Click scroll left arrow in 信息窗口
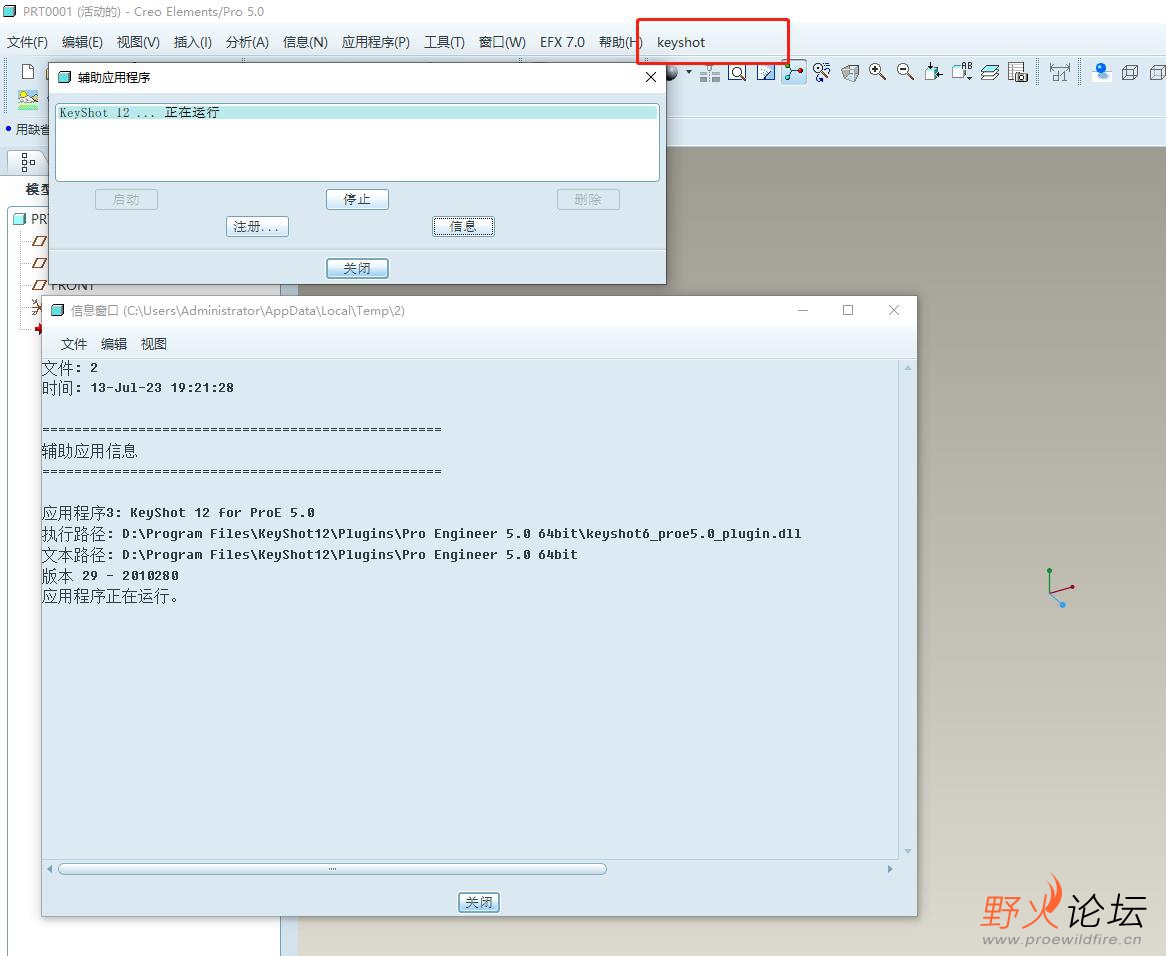1166x956 pixels. click(50, 868)
